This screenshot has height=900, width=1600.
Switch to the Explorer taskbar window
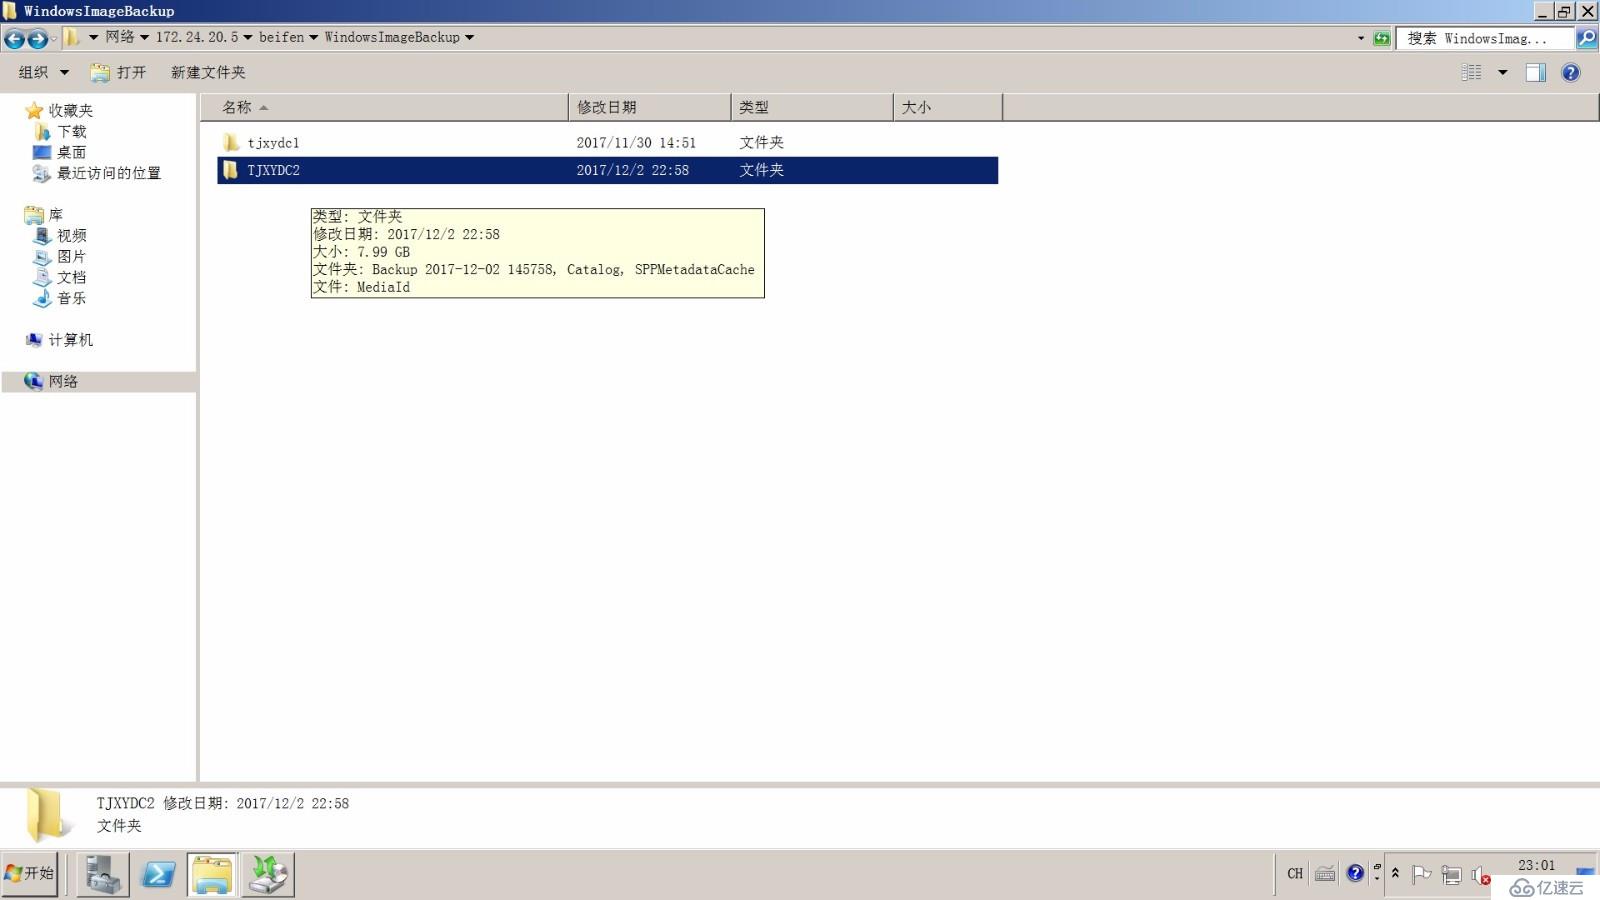coord(212,875)
